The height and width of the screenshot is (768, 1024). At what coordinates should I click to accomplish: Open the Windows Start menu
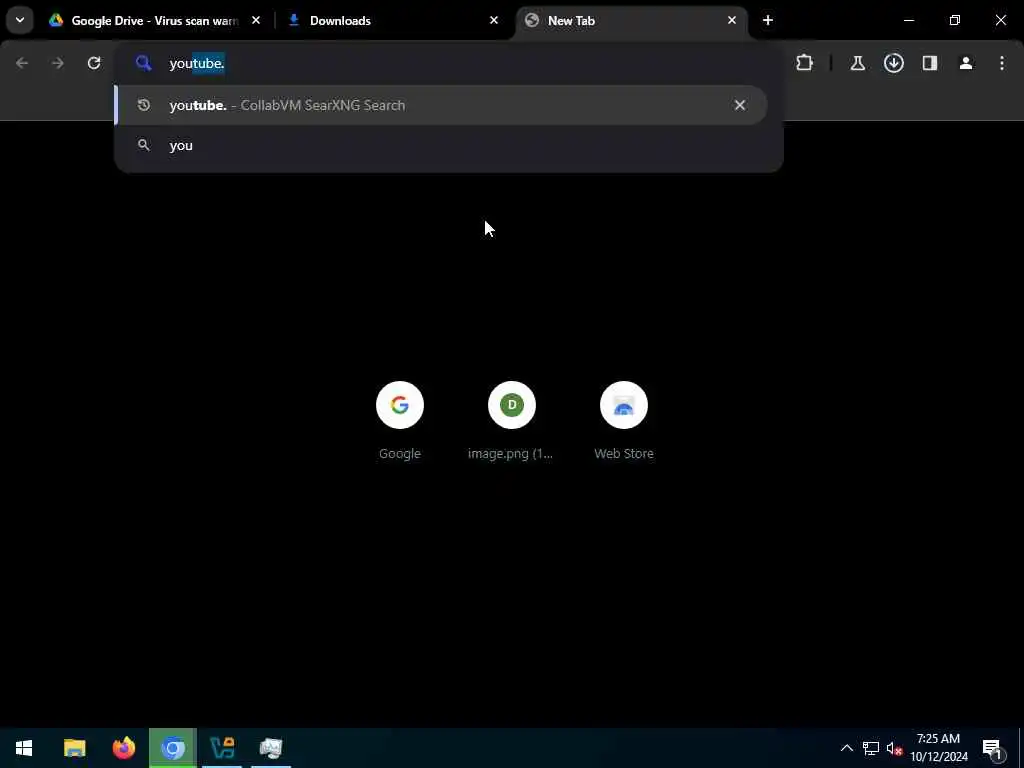(24, 748)
